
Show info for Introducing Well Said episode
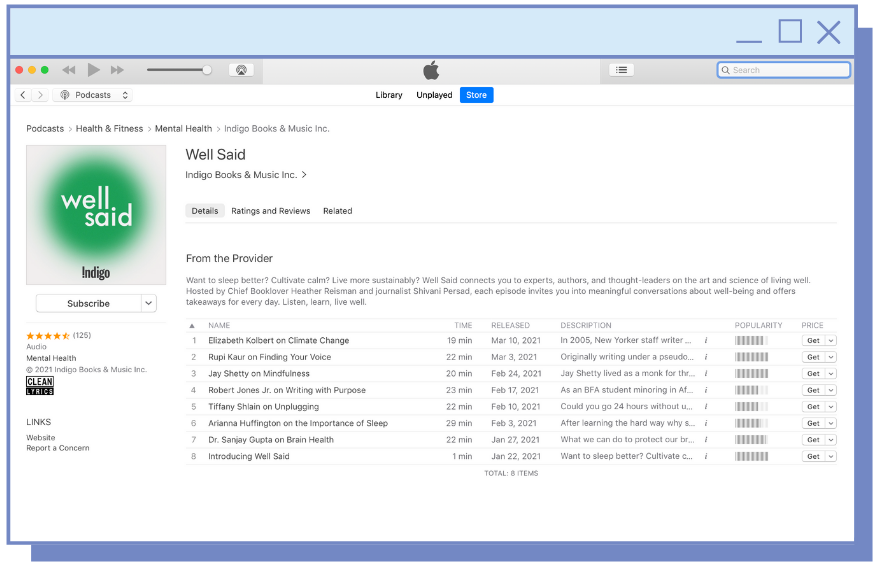click(x=706, y=456)
